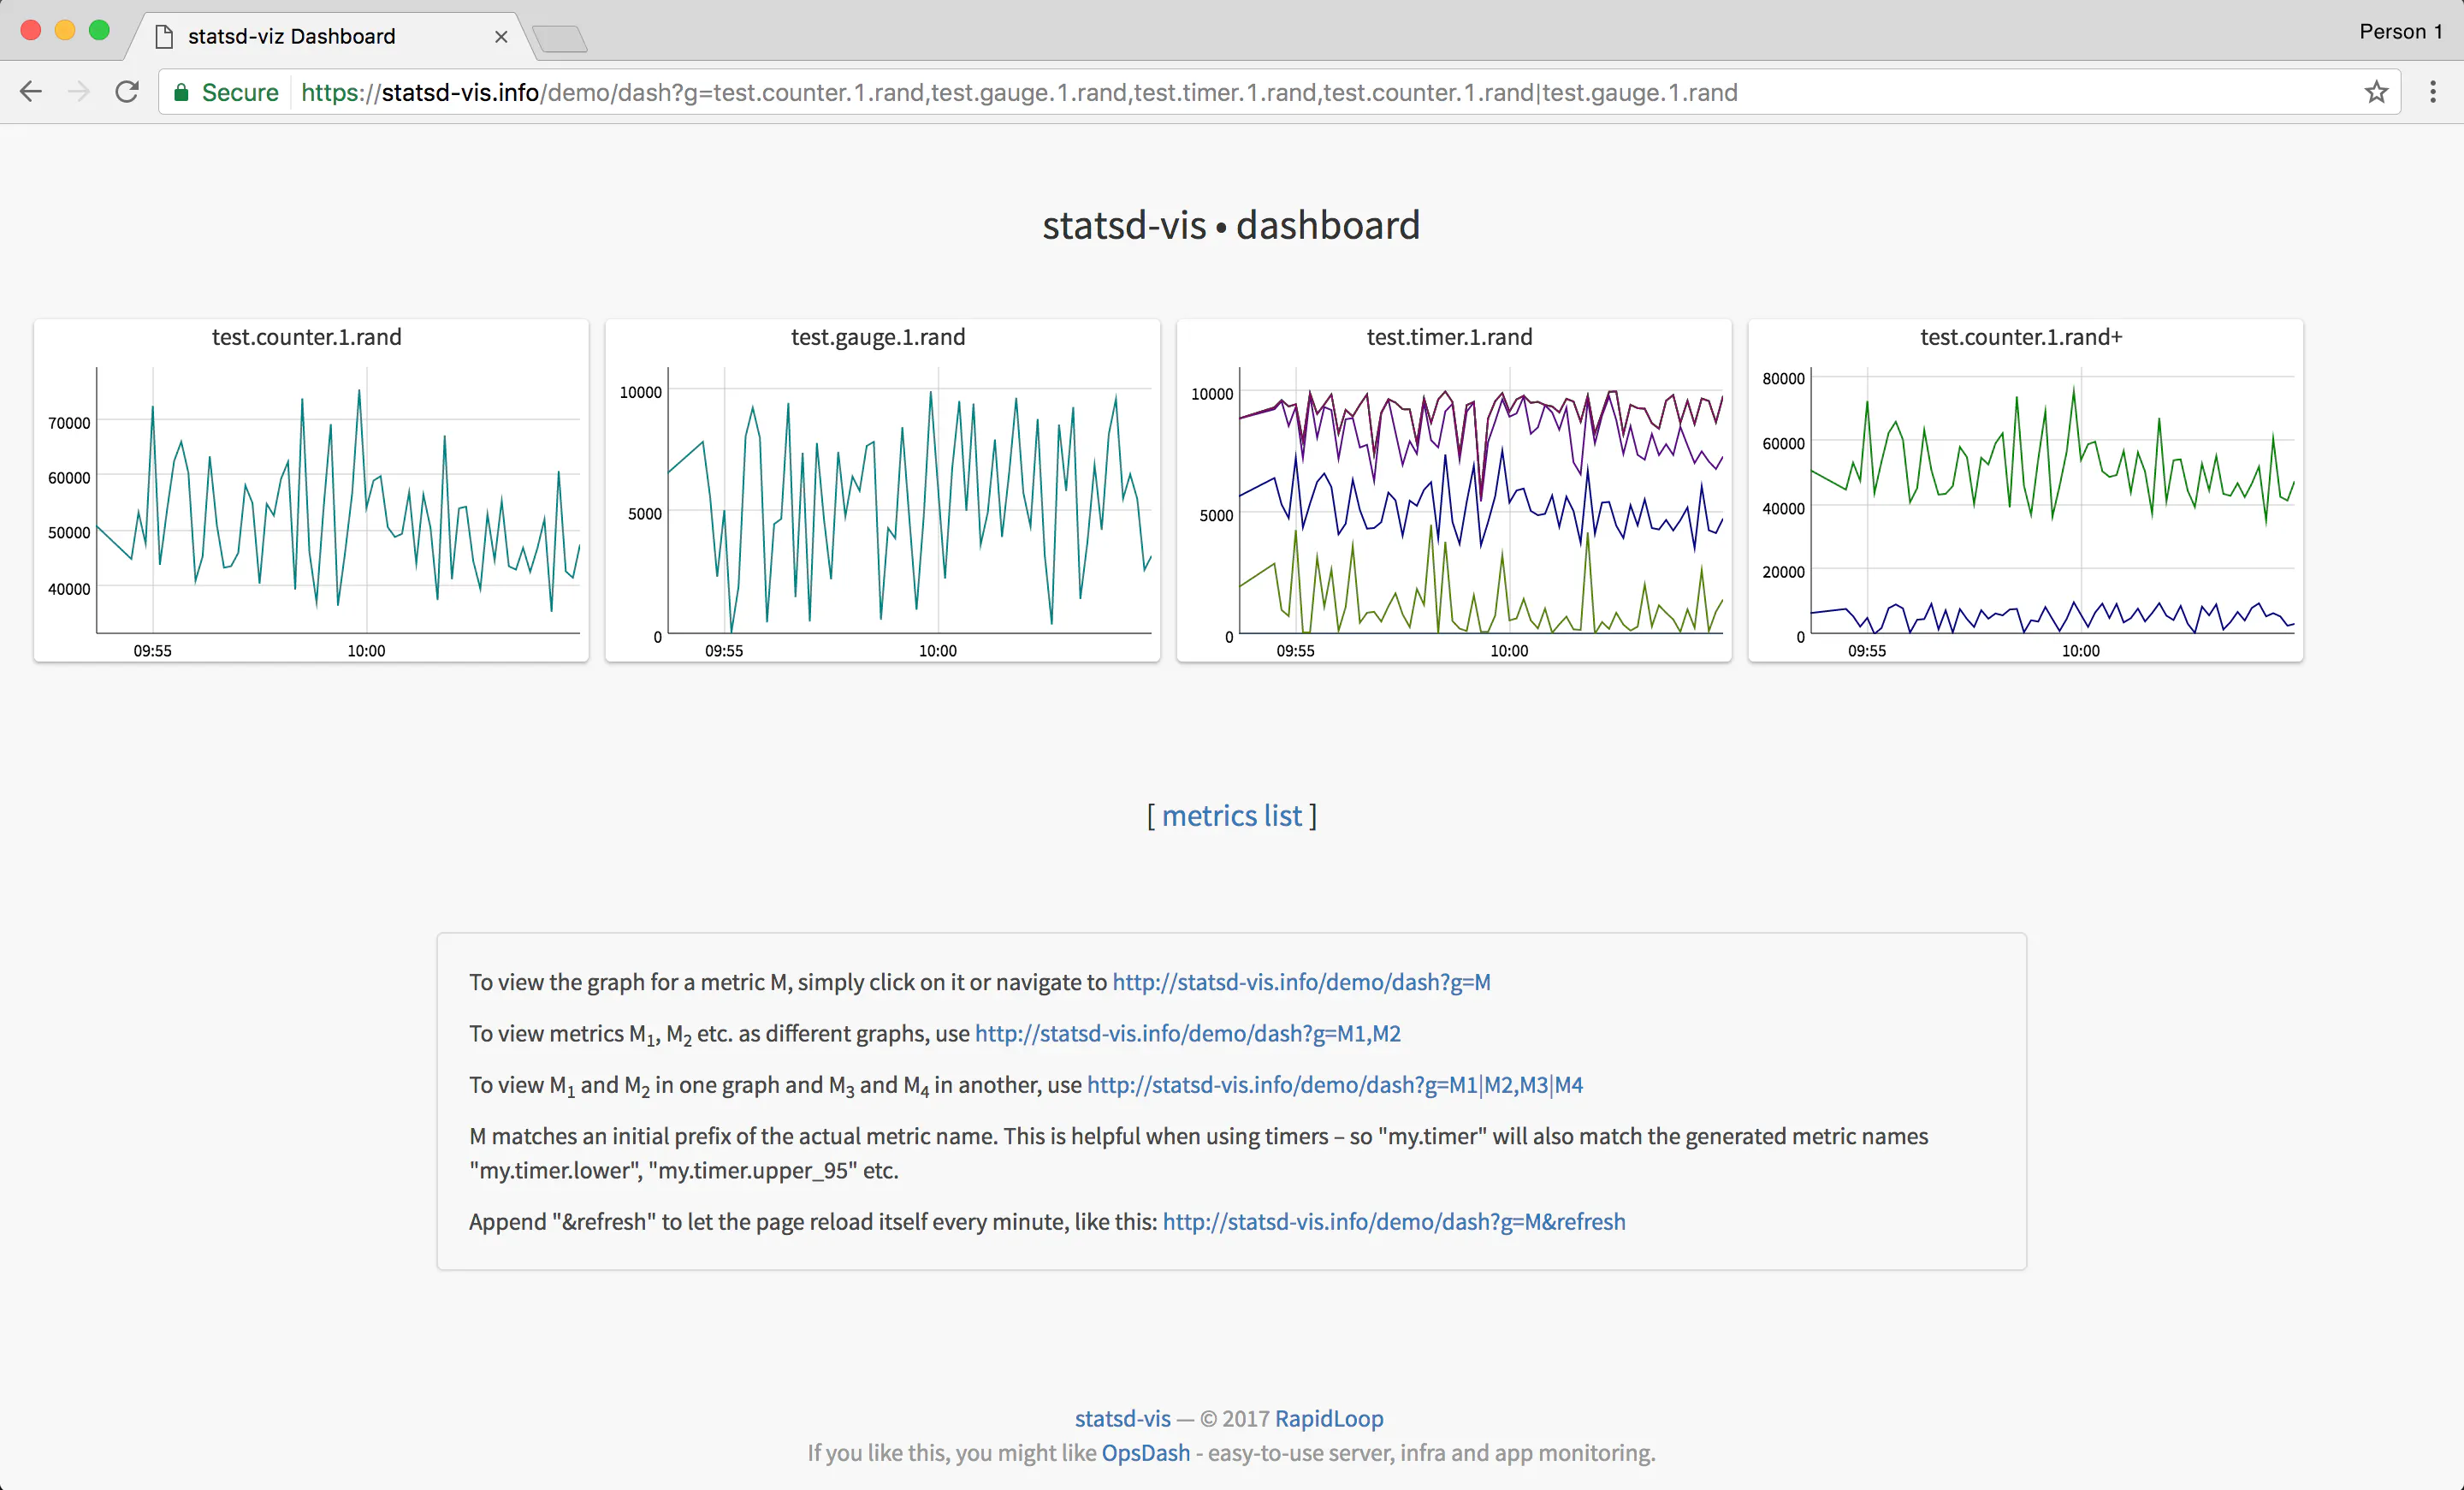The width and height of the screenshot is (2464, 1490).
Task: Open the test.counter.1.rand+ combined graph
Action: 2025,490
